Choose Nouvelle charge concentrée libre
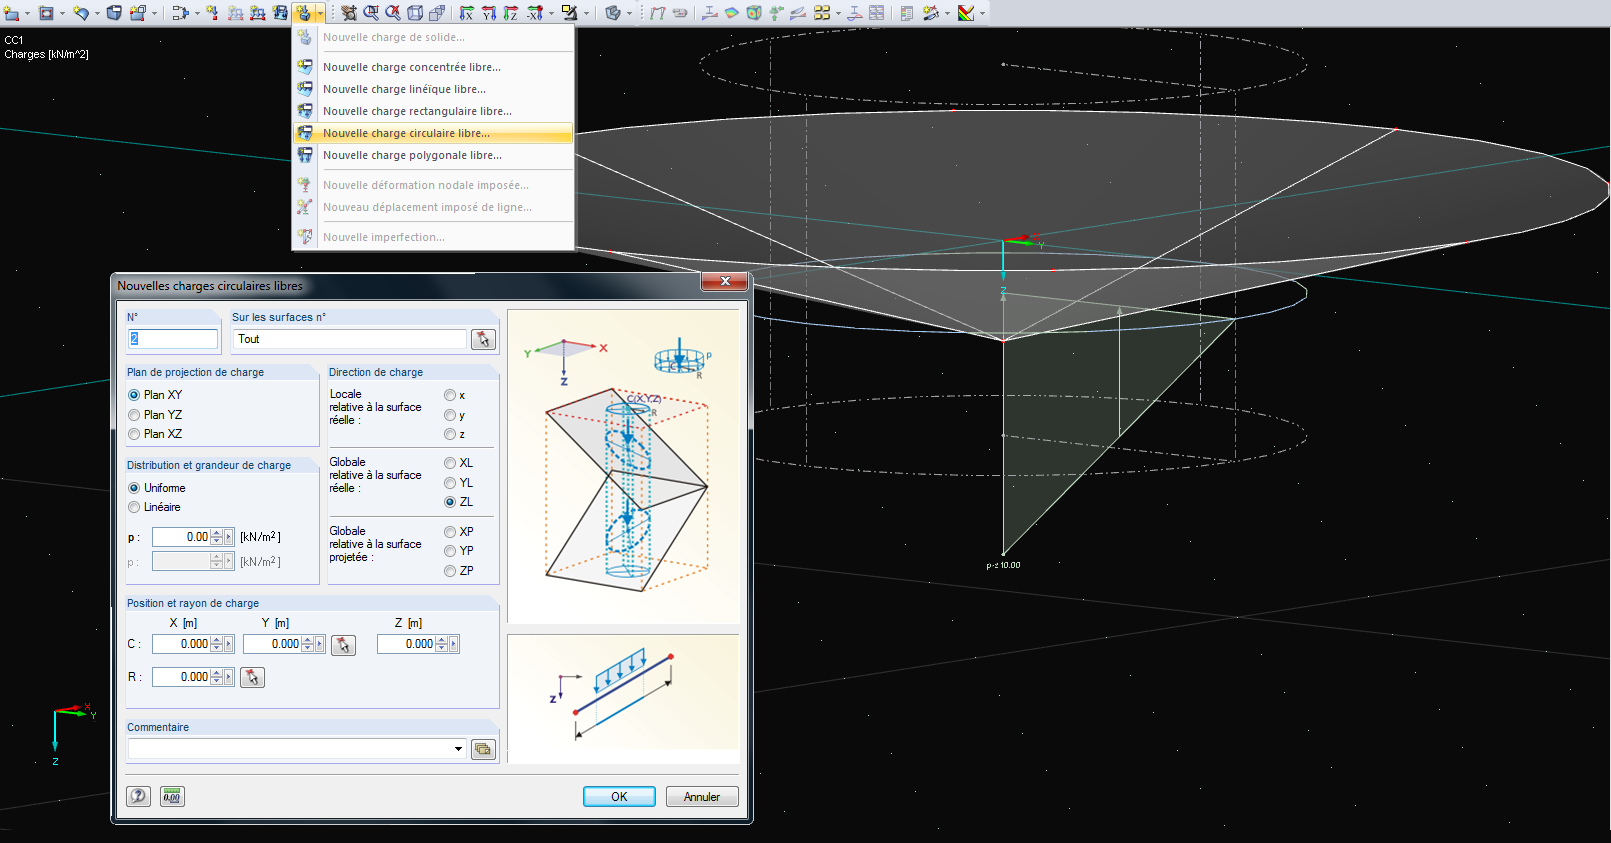Viewport: 1611px width, 843px height. (433, 67)
